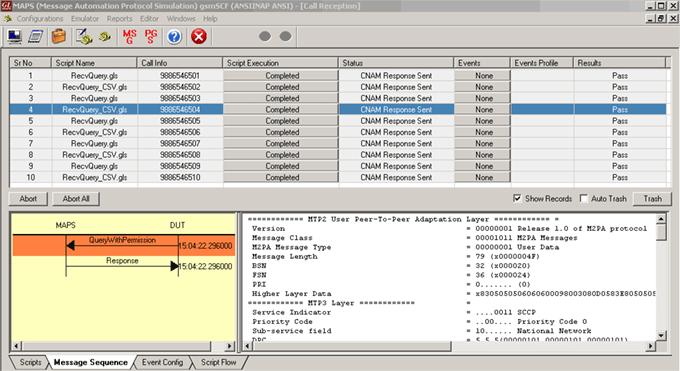Click sequence diagram right scroll arrow
Screen dimensions: 680x371
click(x=229, y=346)
